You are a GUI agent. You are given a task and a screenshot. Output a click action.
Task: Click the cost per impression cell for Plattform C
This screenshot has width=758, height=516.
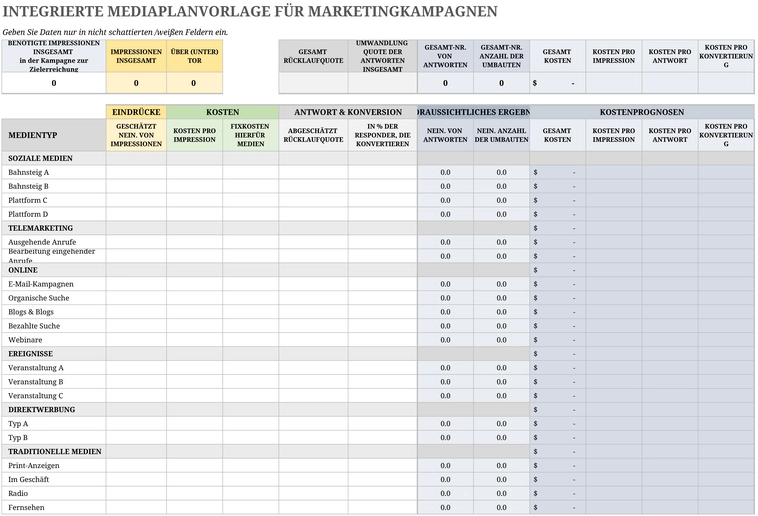(x=194, y=200)
